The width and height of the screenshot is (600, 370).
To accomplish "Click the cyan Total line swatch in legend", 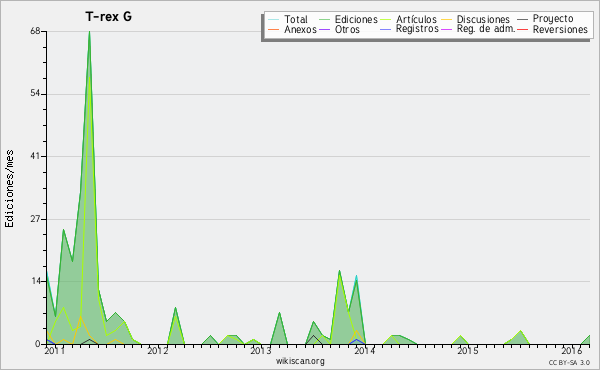I will pos(274,19).
